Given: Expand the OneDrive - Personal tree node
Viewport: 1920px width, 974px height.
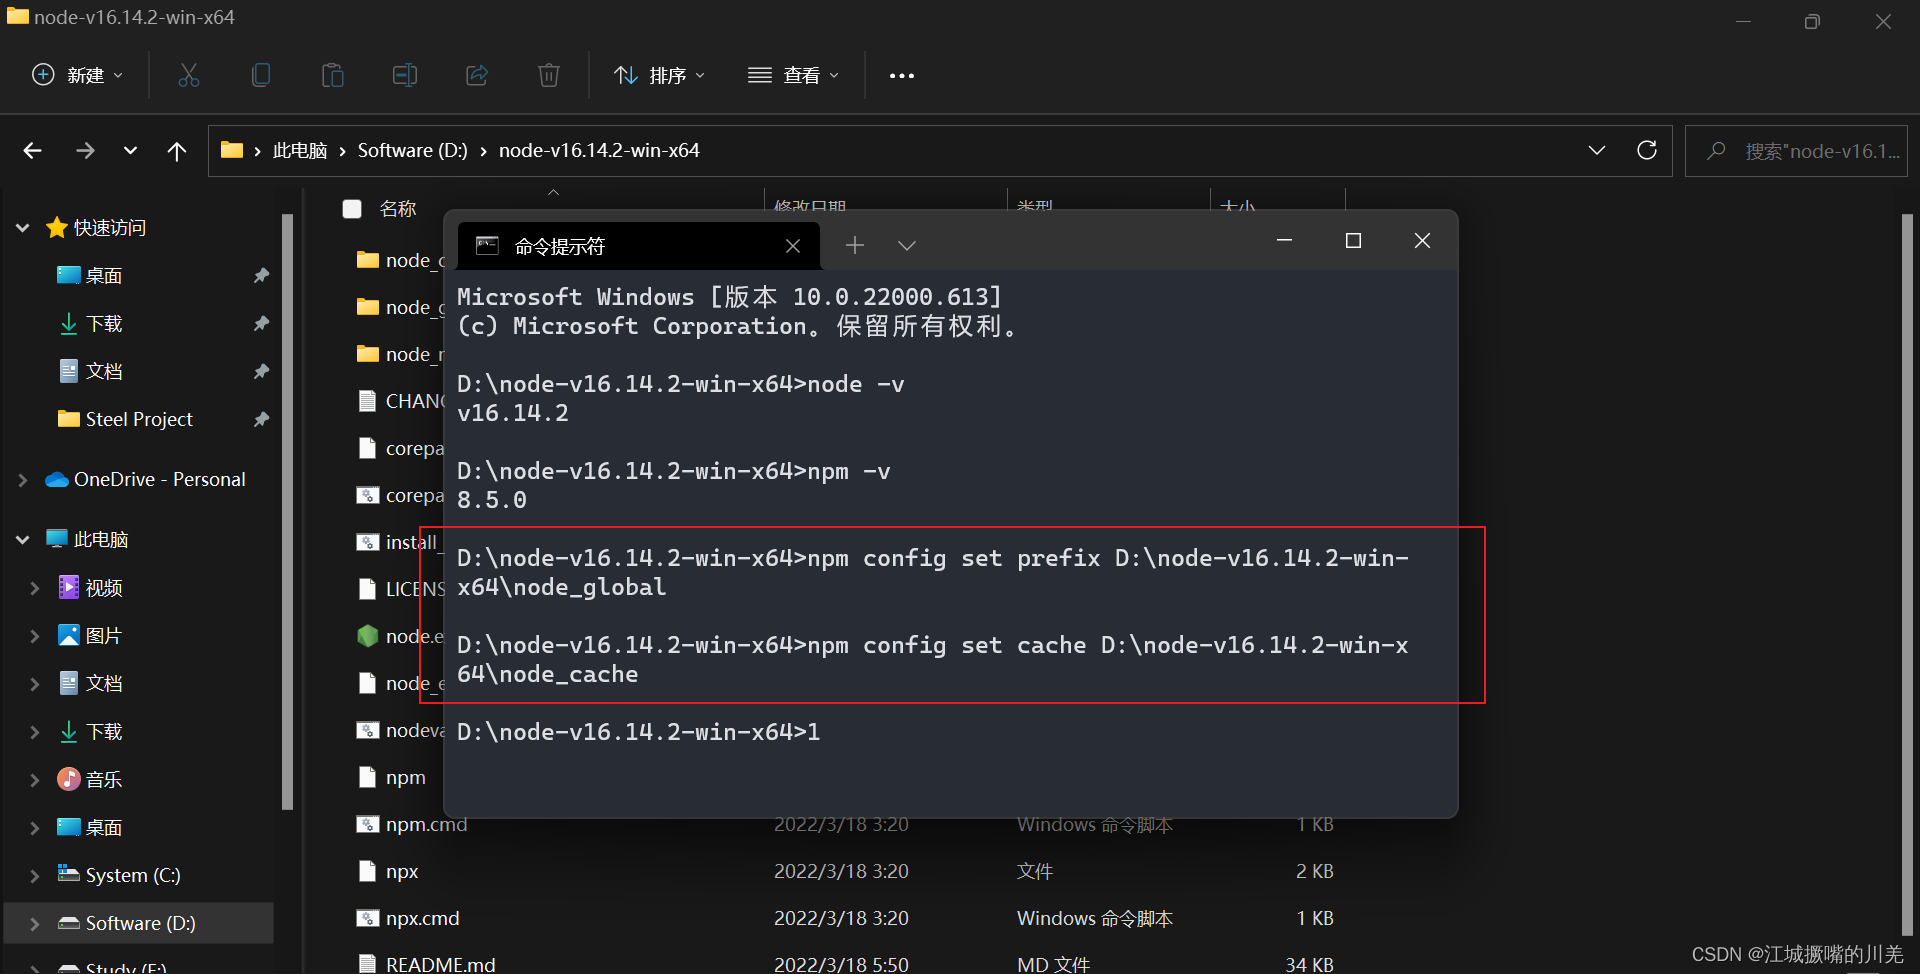Looking at the screenshot, I should pos(23,480).
